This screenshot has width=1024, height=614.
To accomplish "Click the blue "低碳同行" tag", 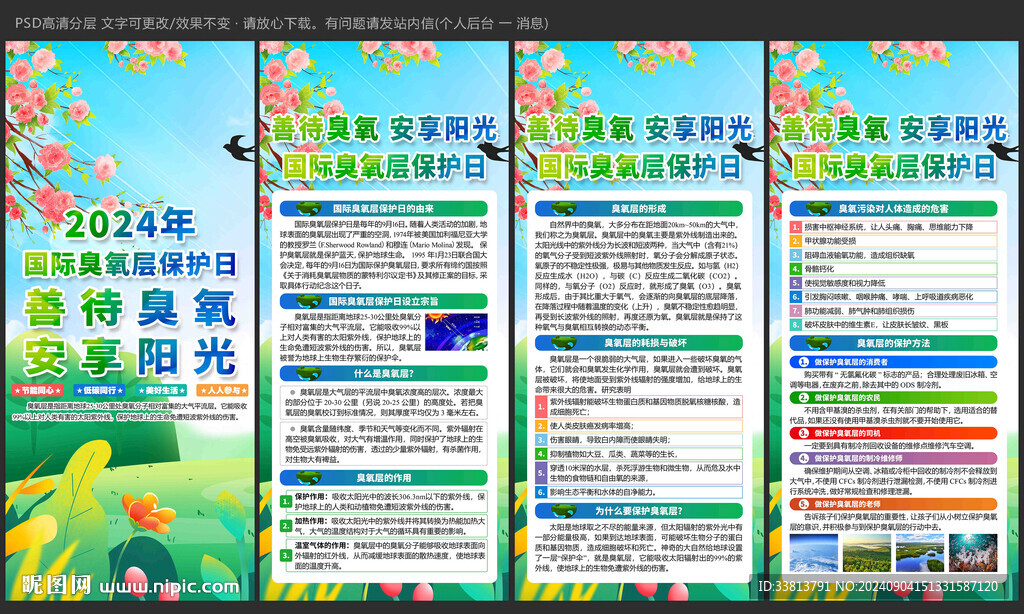I will [100, 390].
